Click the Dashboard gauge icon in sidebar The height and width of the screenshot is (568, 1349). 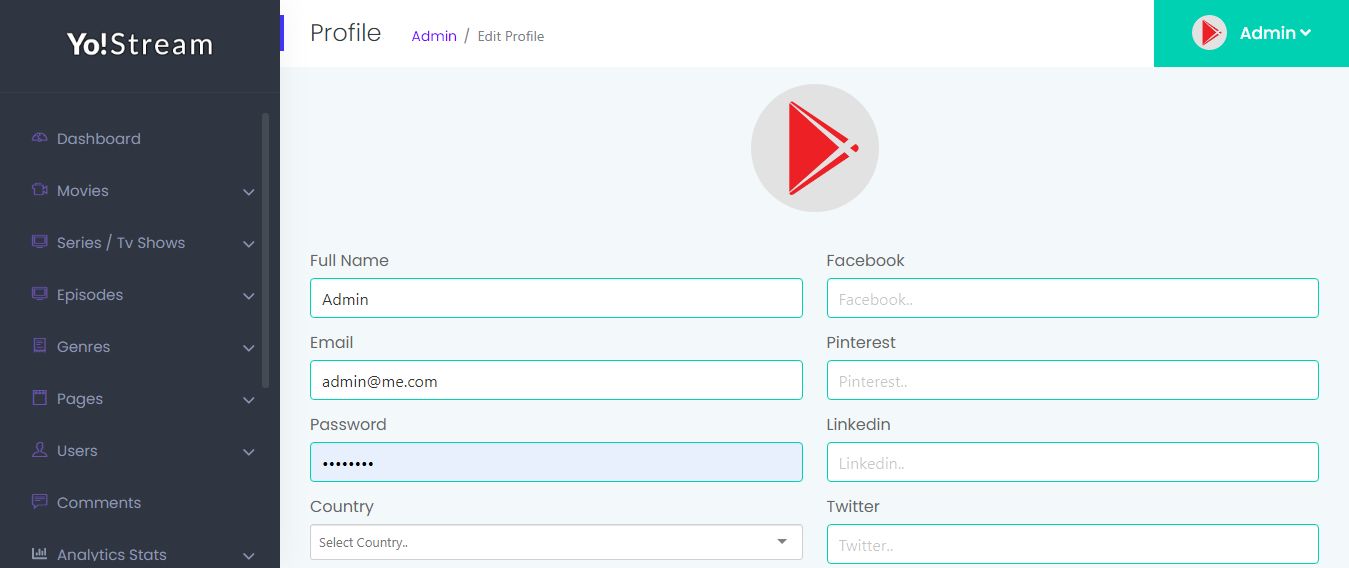click(40, 138)
